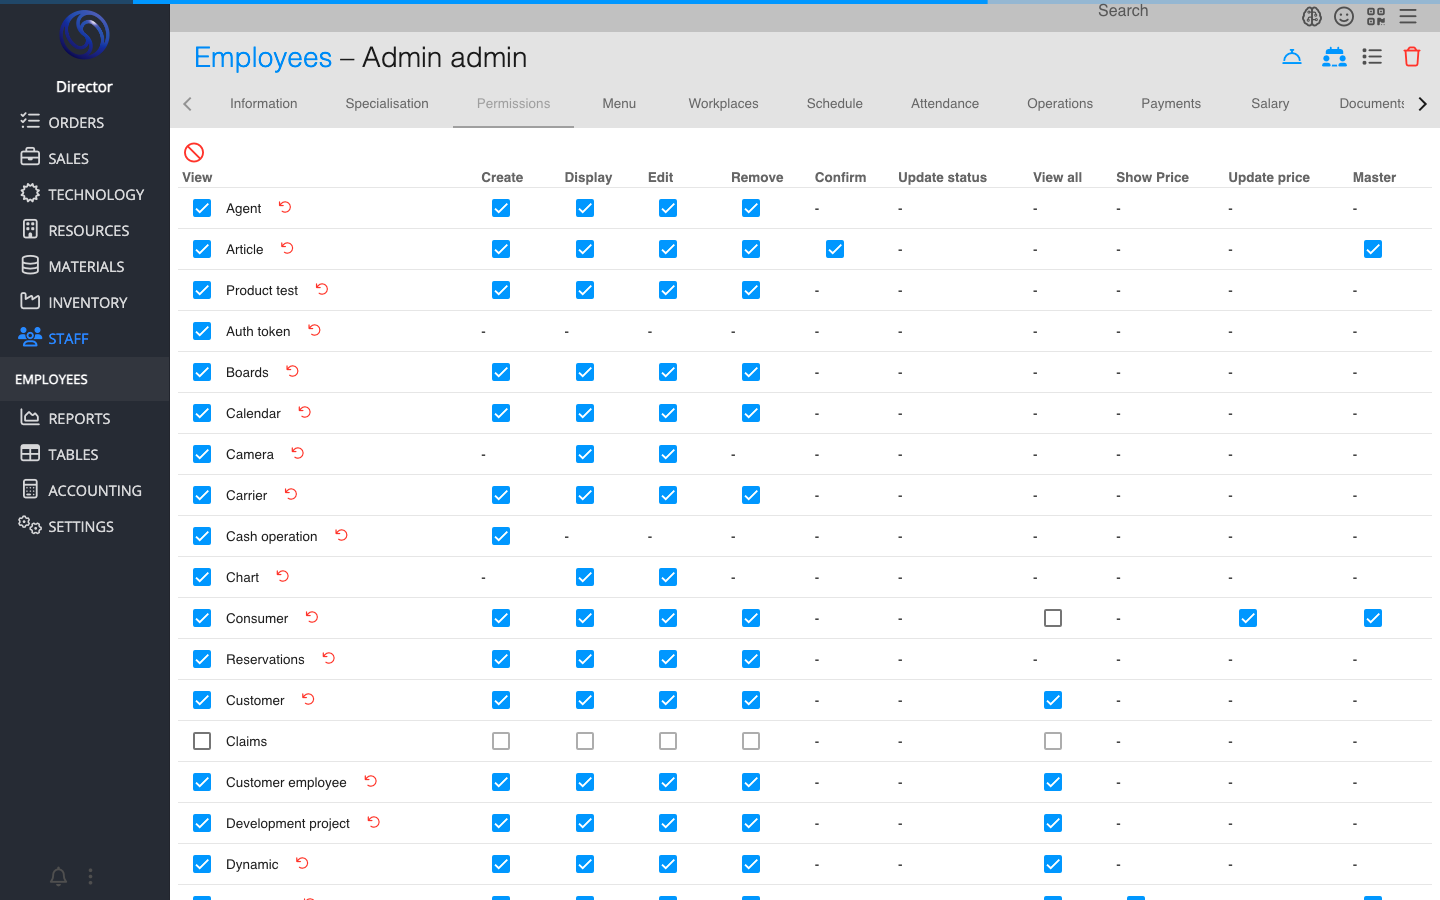Uncheck the Article Confirm checkbox
The height and width of the screenshot is (900, 1440).
point(835,249)
